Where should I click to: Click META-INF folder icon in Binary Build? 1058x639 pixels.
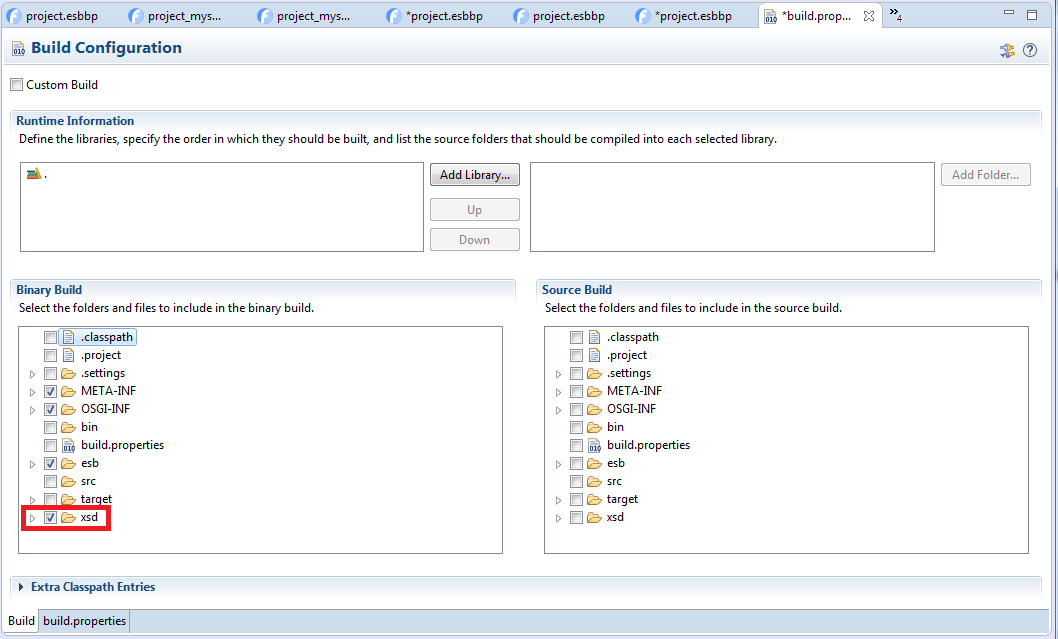pos(69,391)
